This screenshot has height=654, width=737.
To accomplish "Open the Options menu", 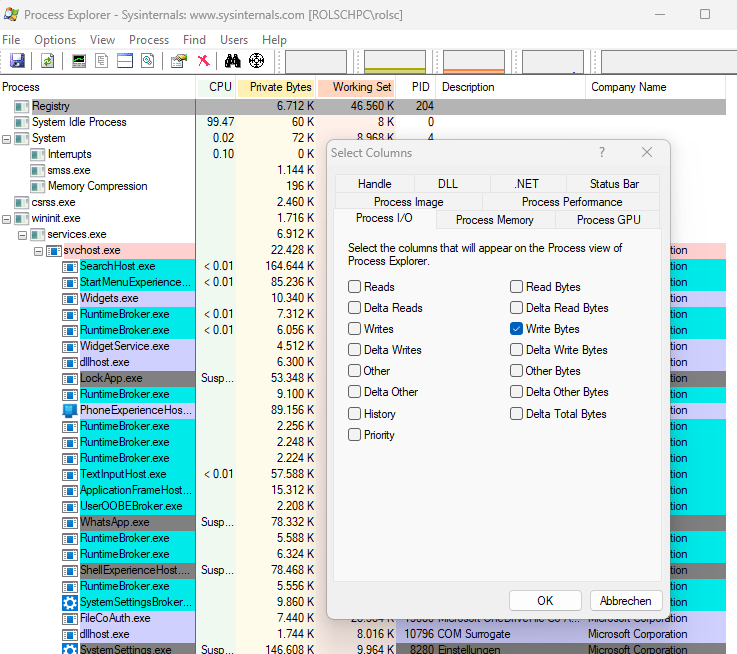I will tap(55, 40).
